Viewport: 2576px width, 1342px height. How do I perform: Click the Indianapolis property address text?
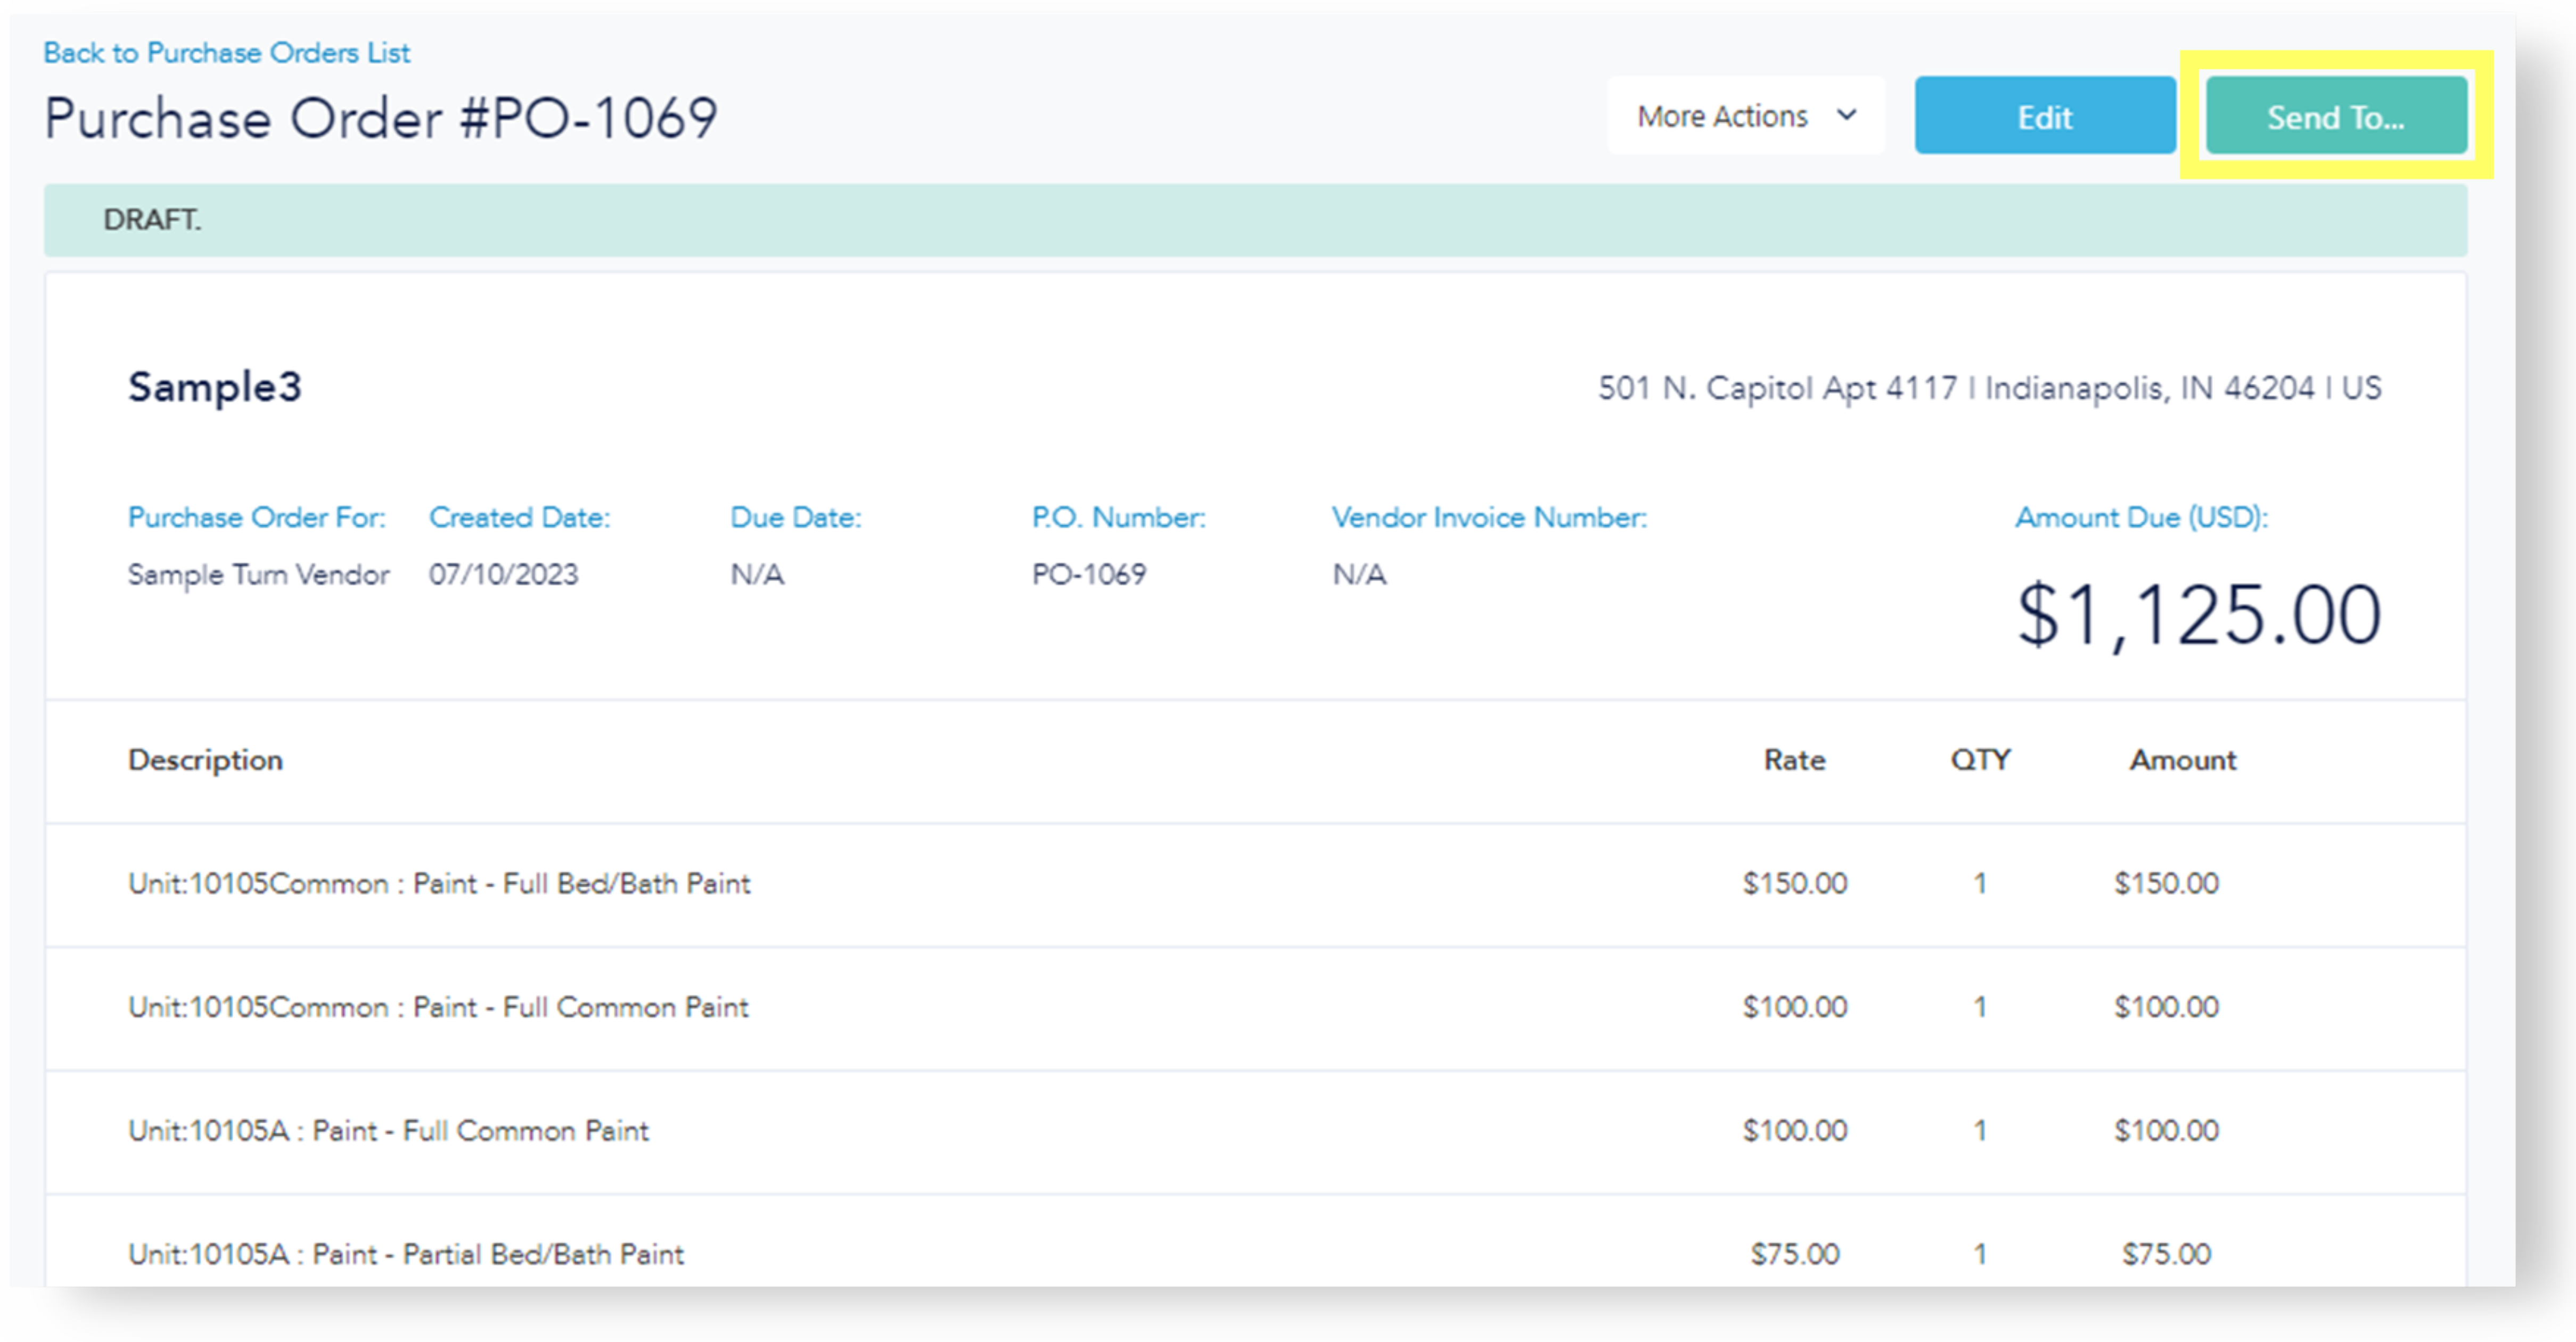1988,388
